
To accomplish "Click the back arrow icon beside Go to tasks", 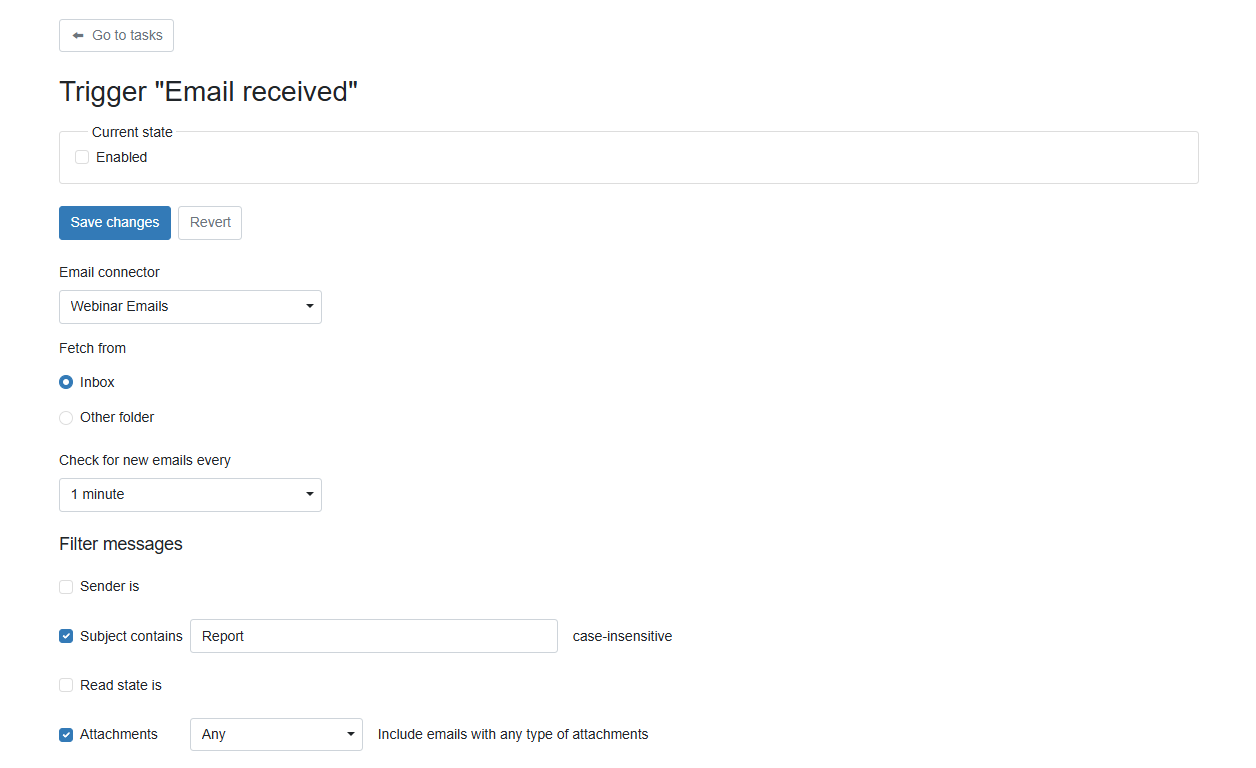I will click(78, 35).
